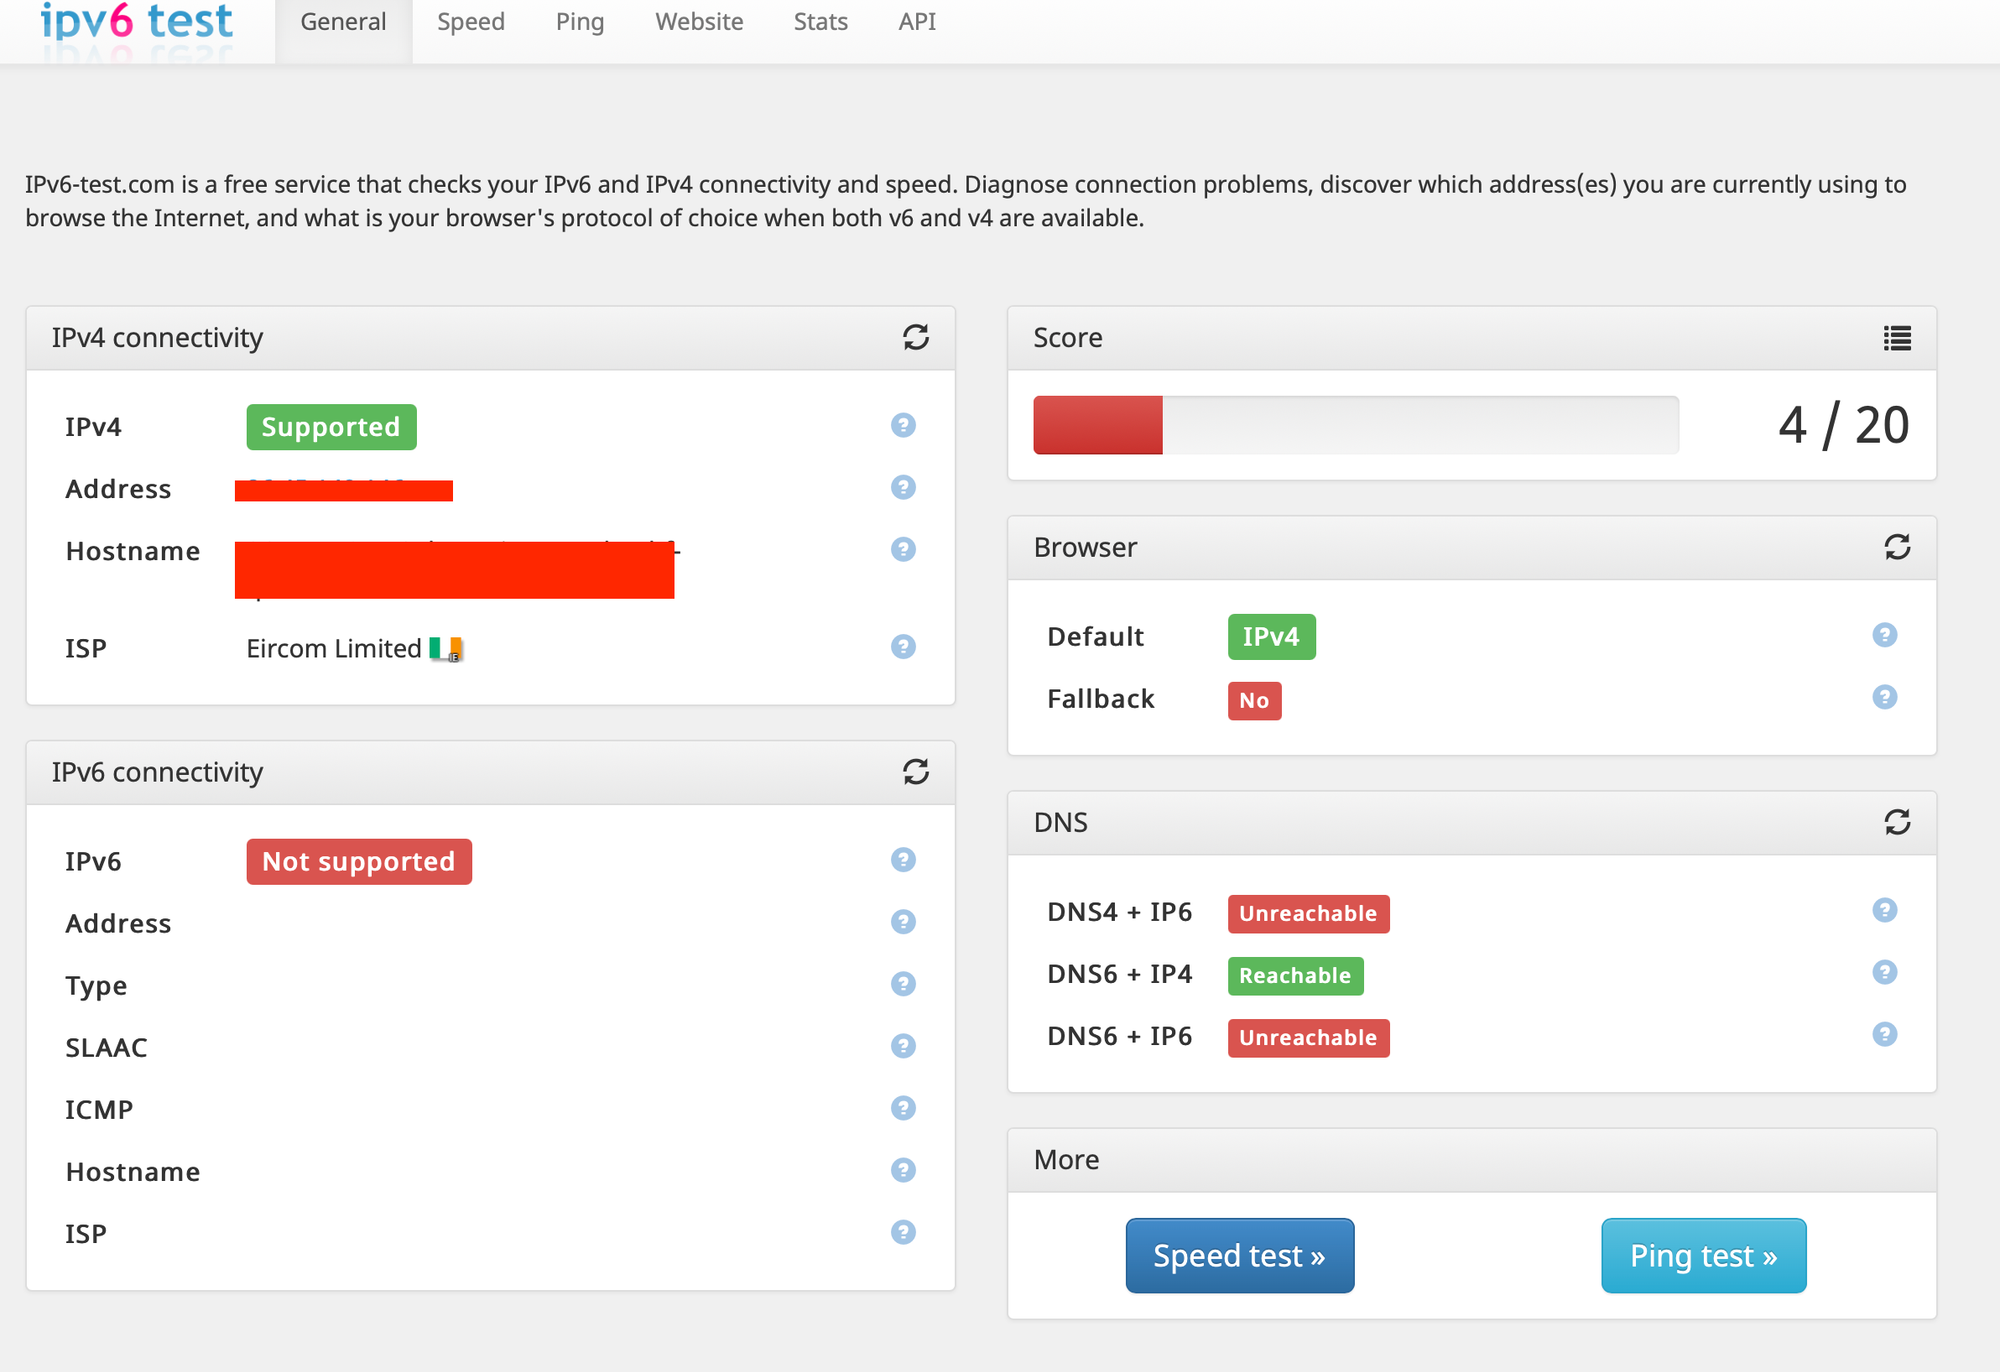Switch to the Speed tab
The image size is (2000, 1372).
tap(470, 21)
